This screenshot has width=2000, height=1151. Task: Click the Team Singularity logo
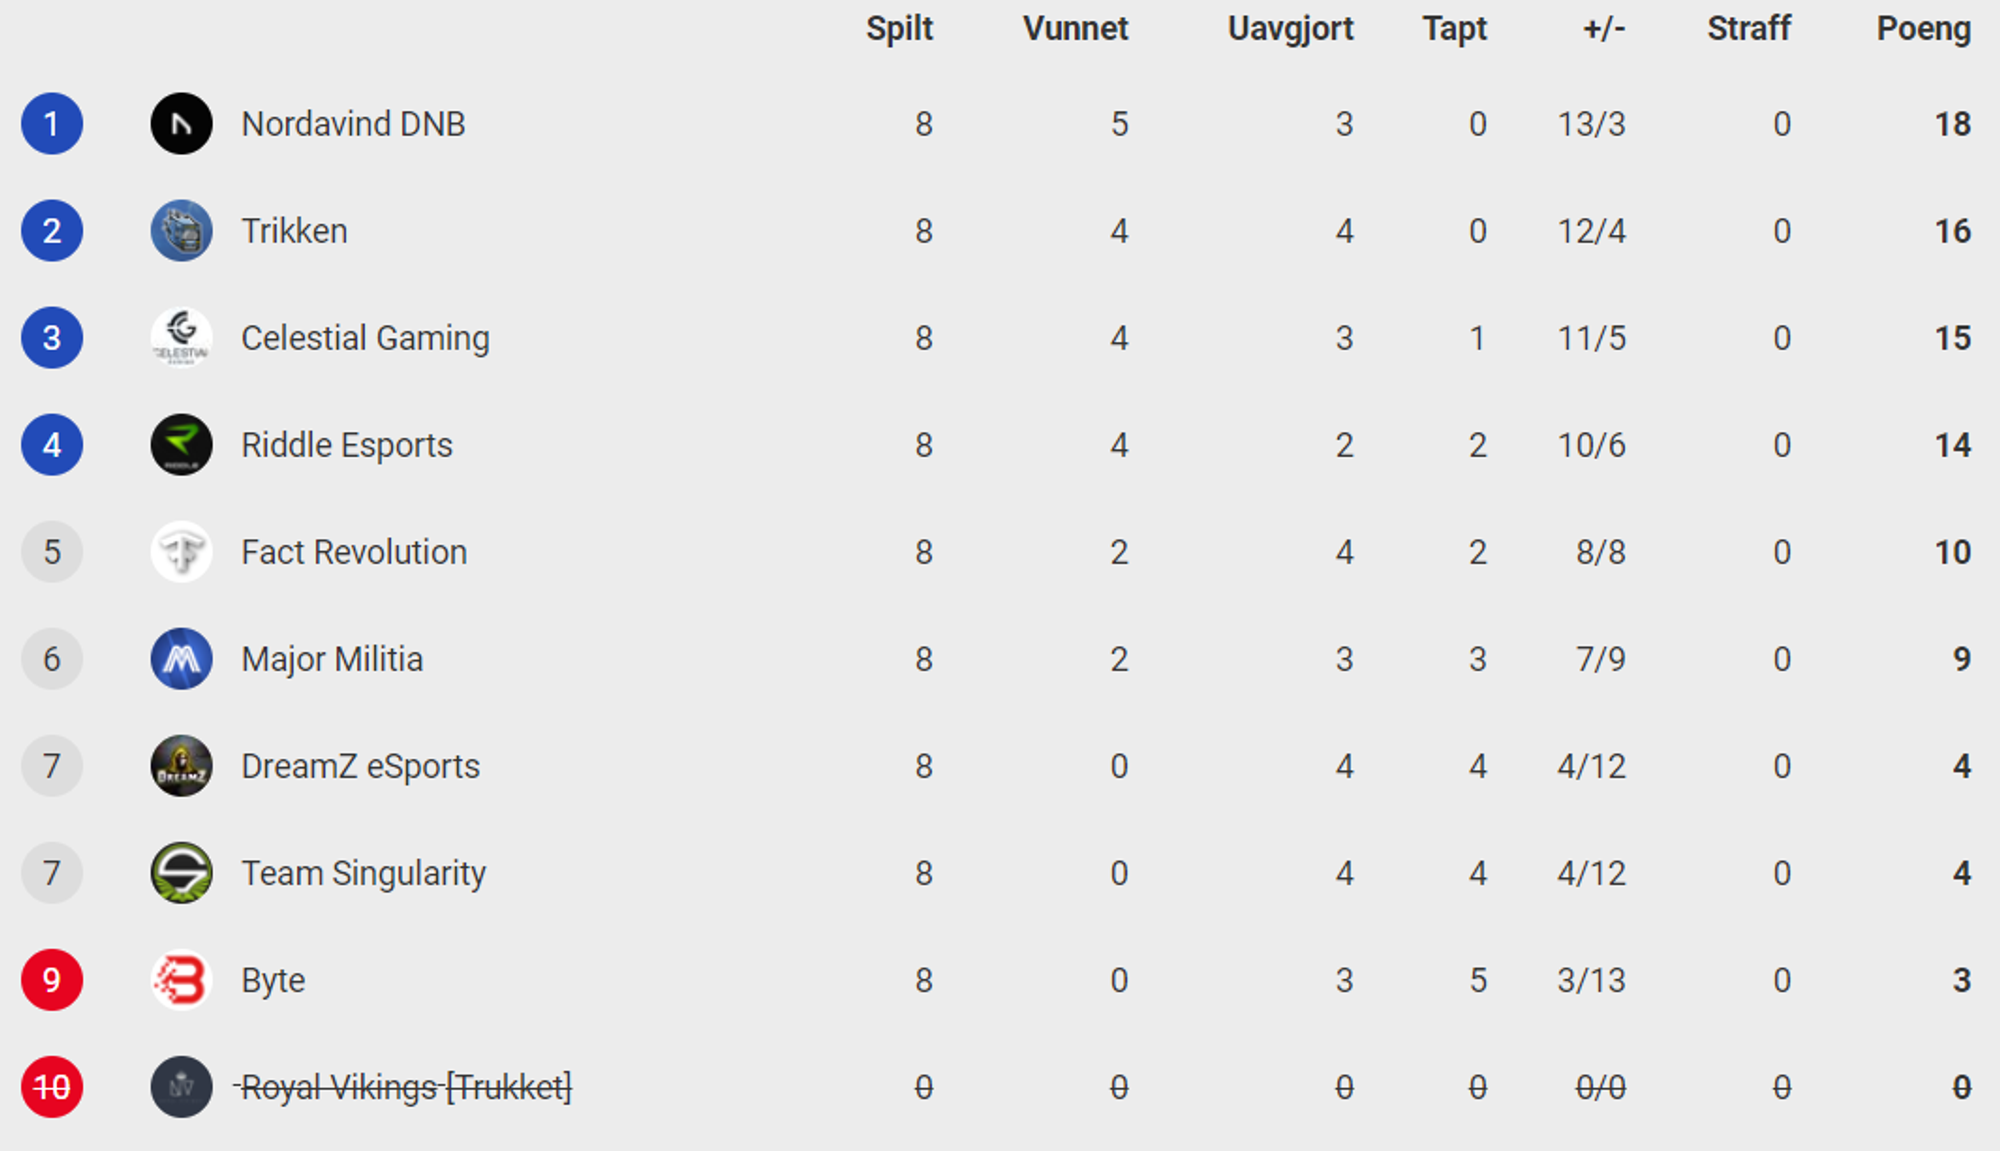click(x=181, y=873)
